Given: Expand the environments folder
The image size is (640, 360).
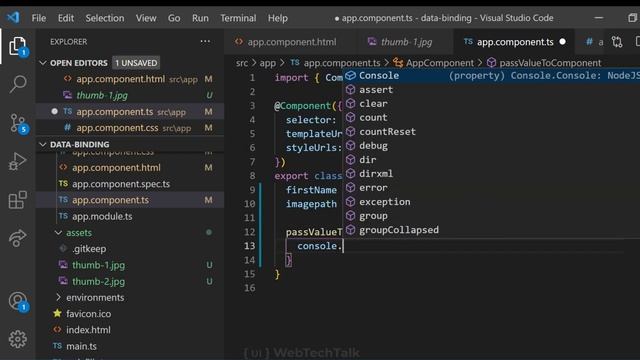Looking at the screenshot, I should coord(95,298).
